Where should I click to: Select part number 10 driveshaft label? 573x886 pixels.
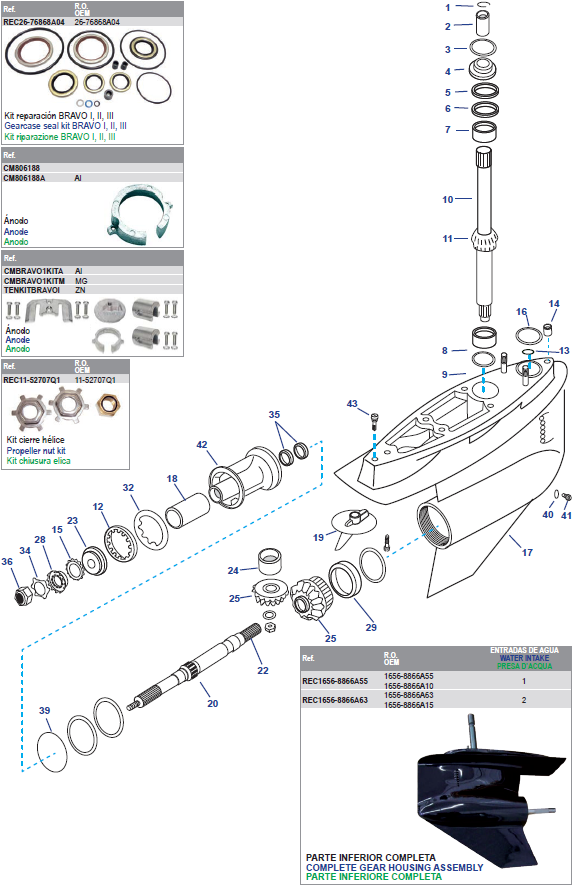coord(448,199)
